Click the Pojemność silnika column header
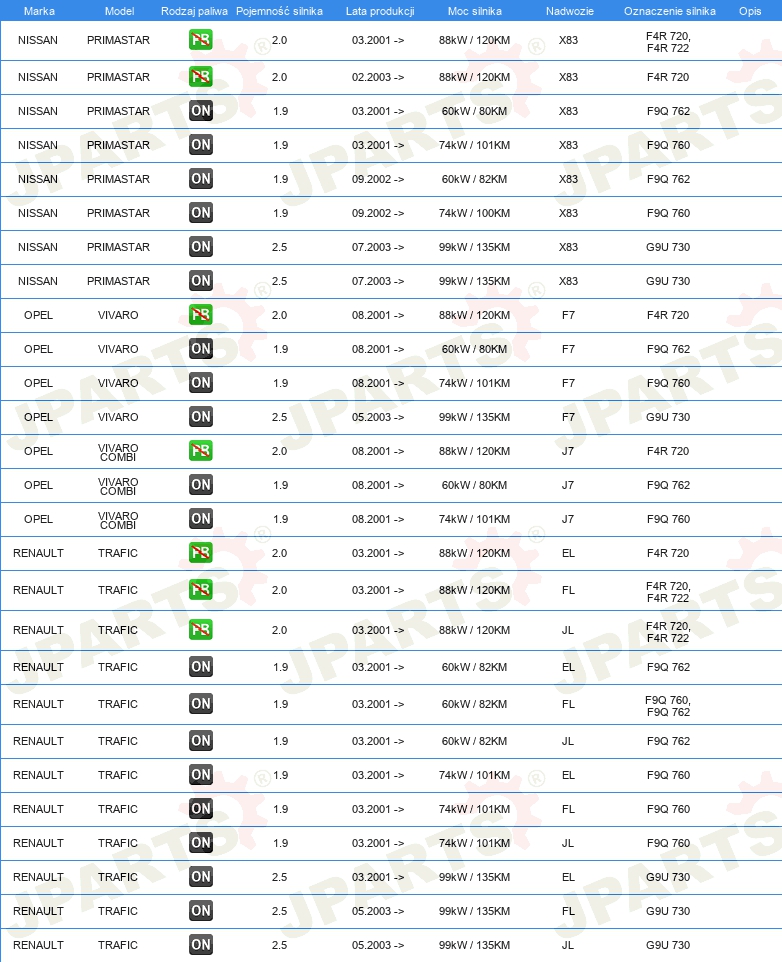 click(x=279, y=11)
